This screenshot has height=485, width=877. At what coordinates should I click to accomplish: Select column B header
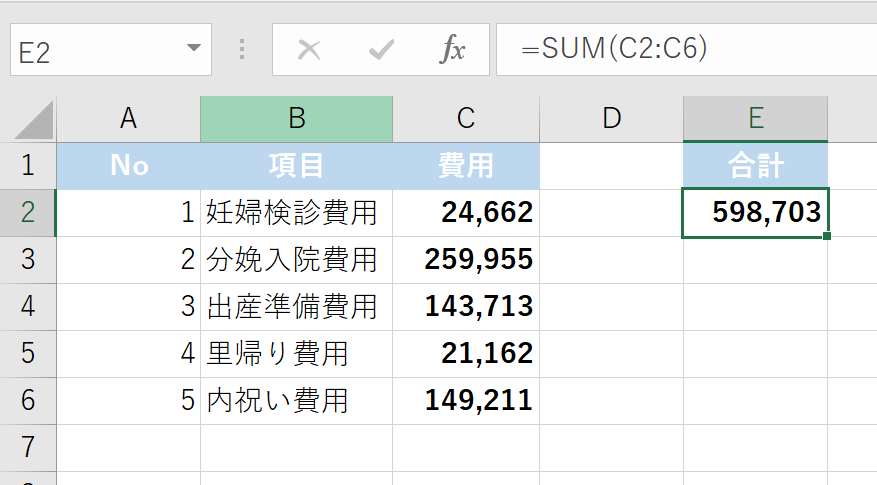coord(296,119)
